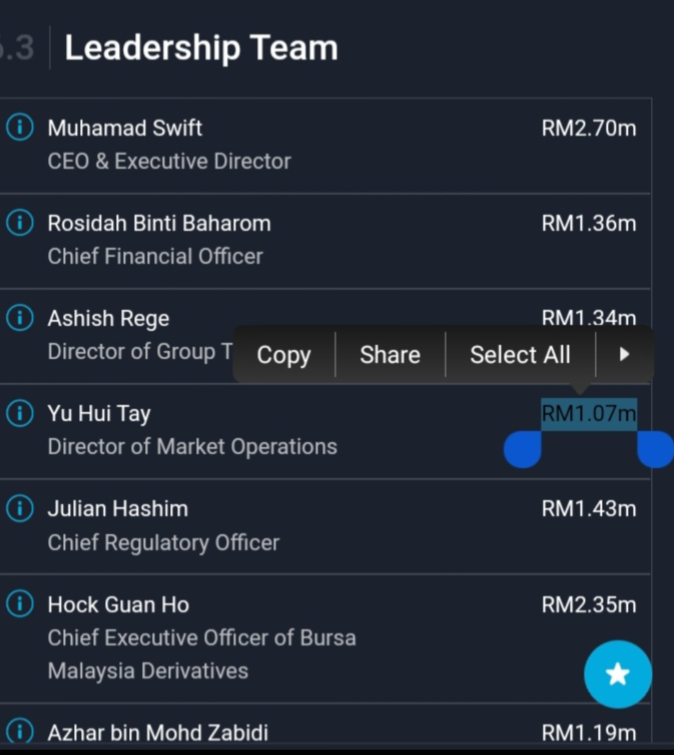Tap Julian Hashim's name
Viewport: 674px width, 755px height.
(x=118, y=509)
